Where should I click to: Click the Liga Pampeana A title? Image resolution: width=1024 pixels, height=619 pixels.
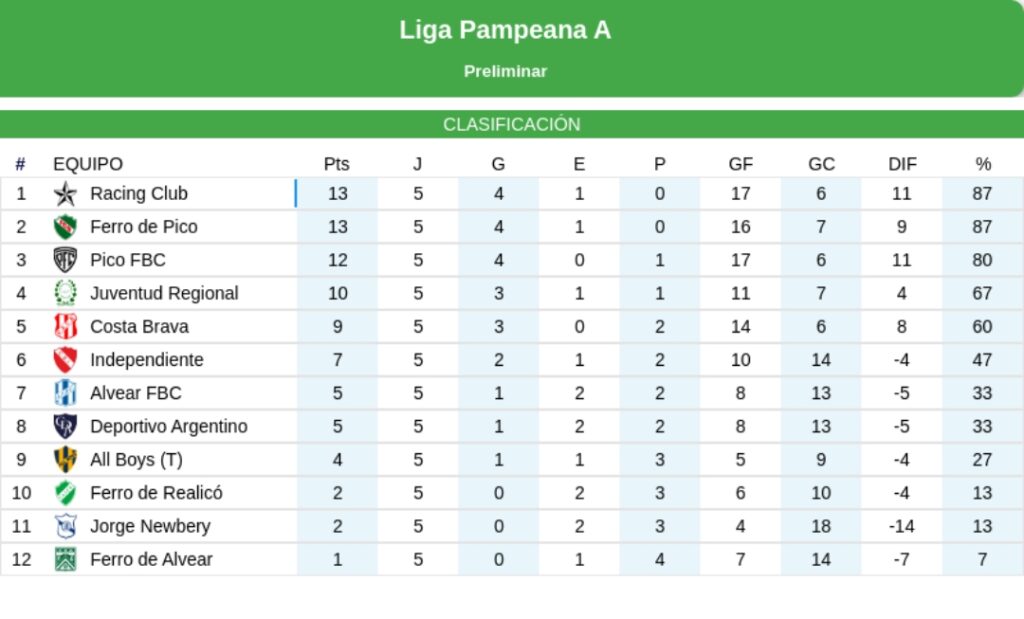[x=505, y=30]
